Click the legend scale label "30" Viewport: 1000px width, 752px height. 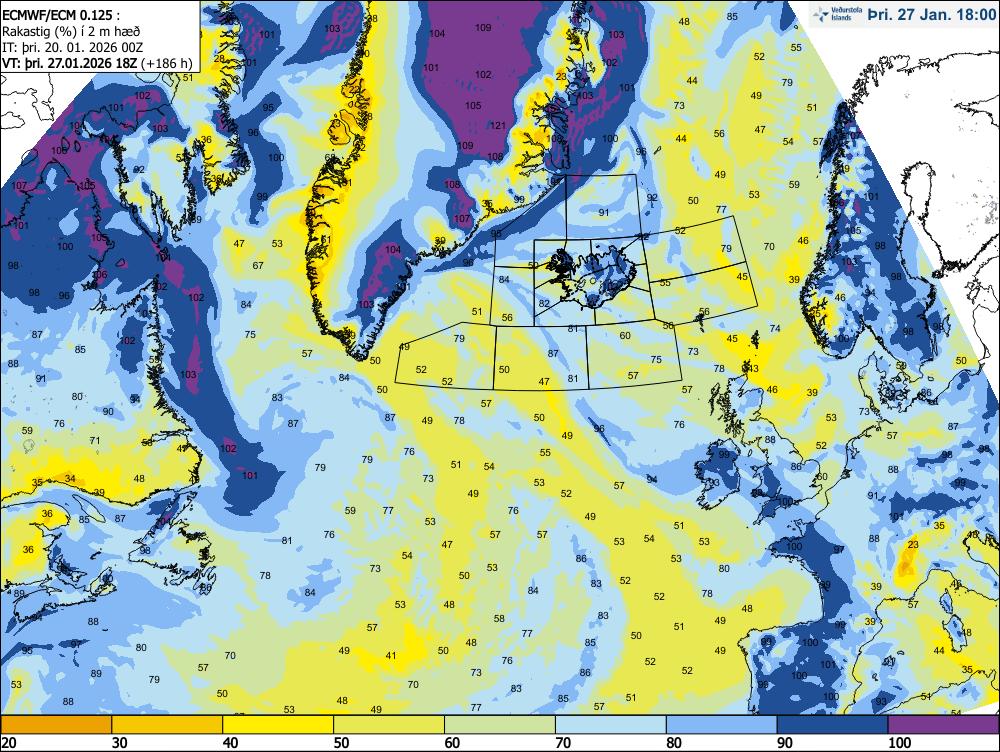119,742
